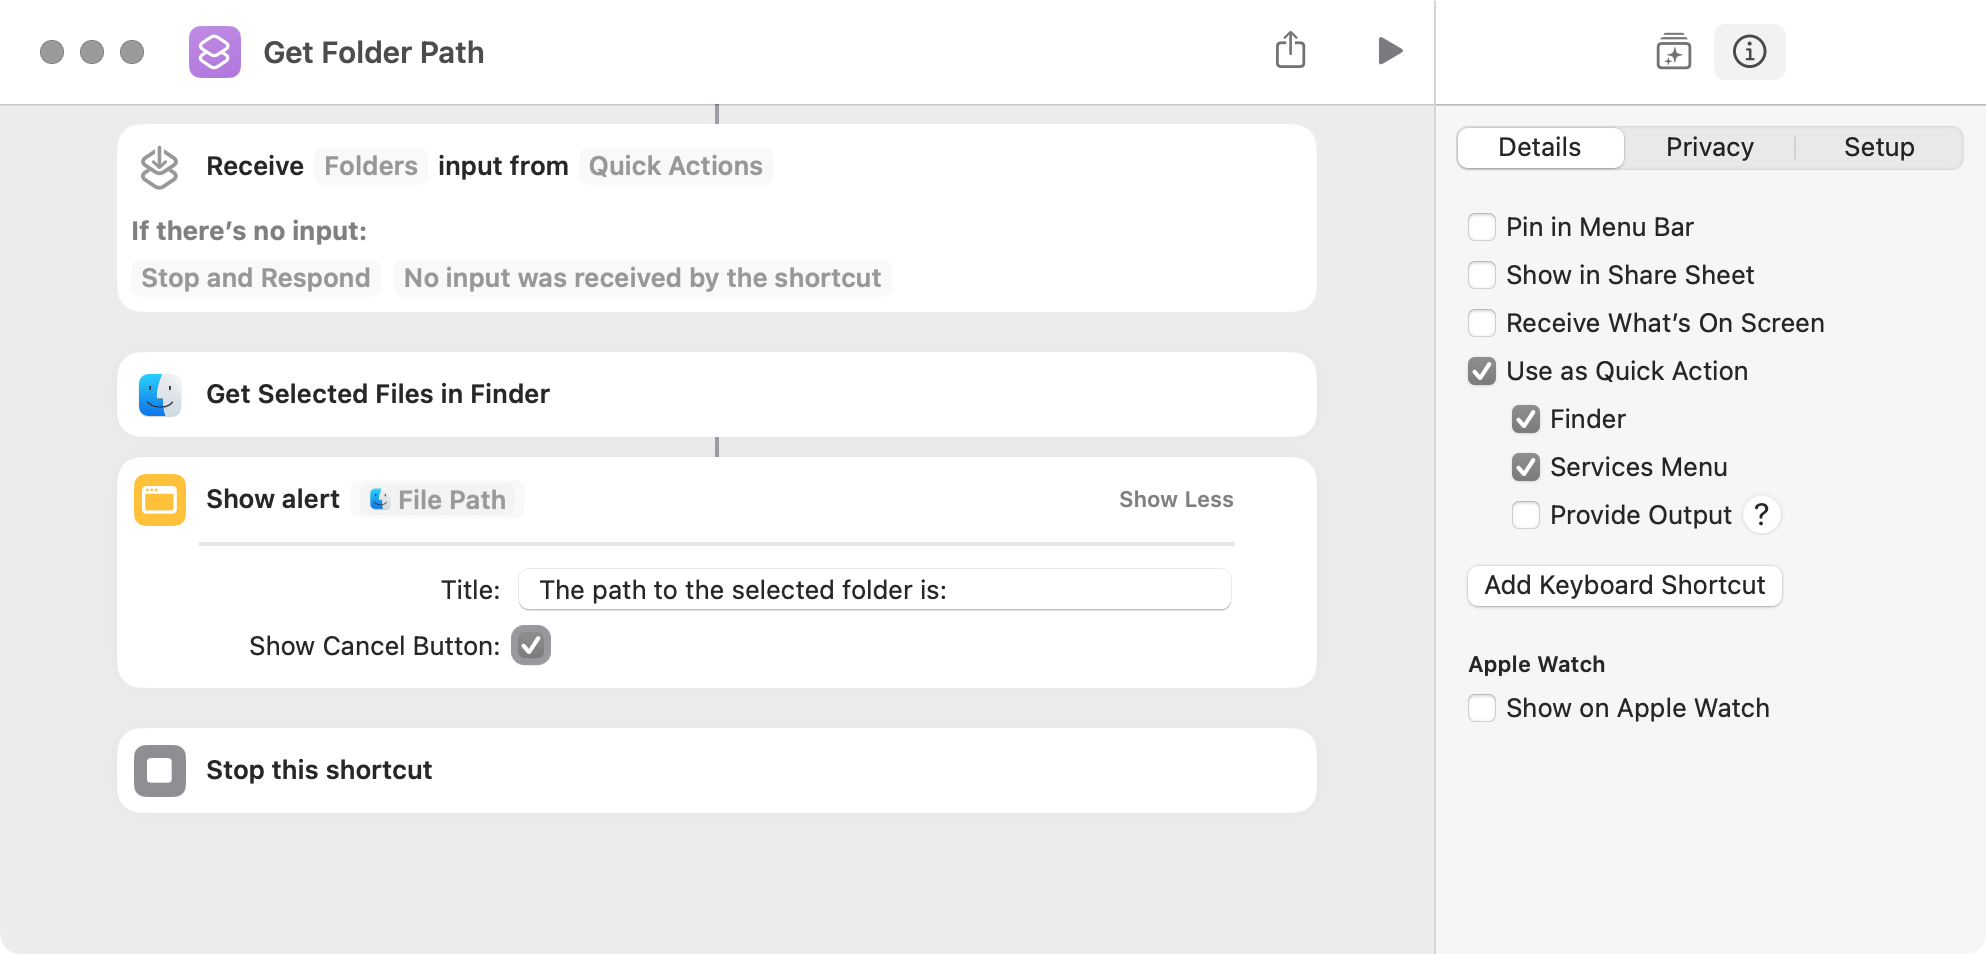
Task: Click Add Keyboard Shortcut button
Action: pyautogui.click(x=1625, y=585)
